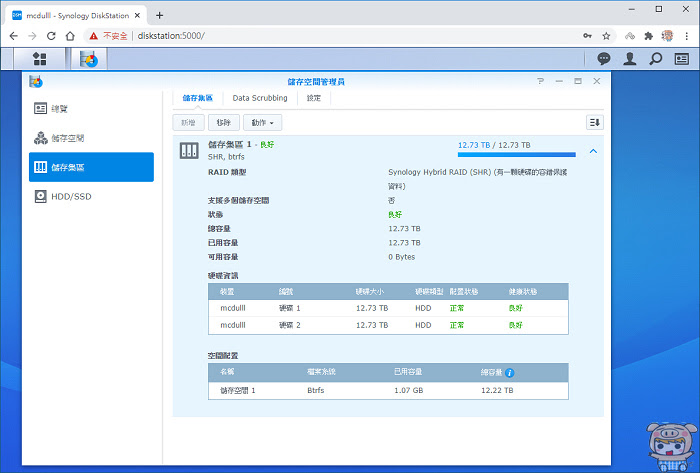
Task: Collapse the storage pool 1 details
Action: [x=593, y=151]
